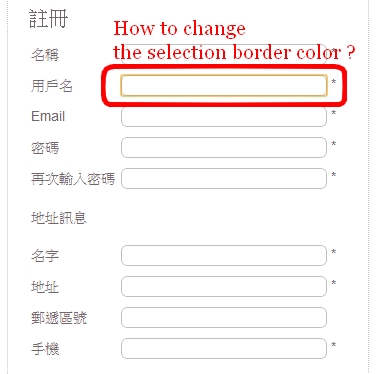Click the 地址訊息 section heading

click(x=59, y=218)
